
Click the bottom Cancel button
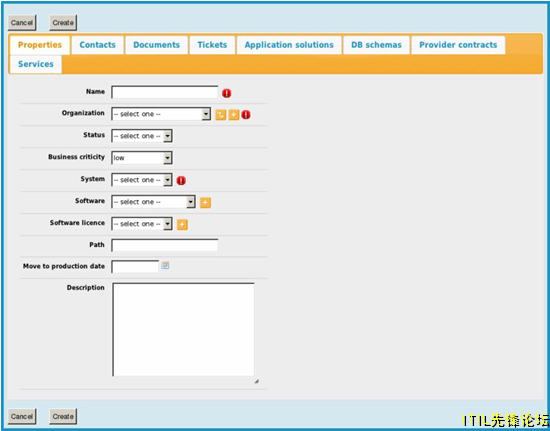(22, 416)
